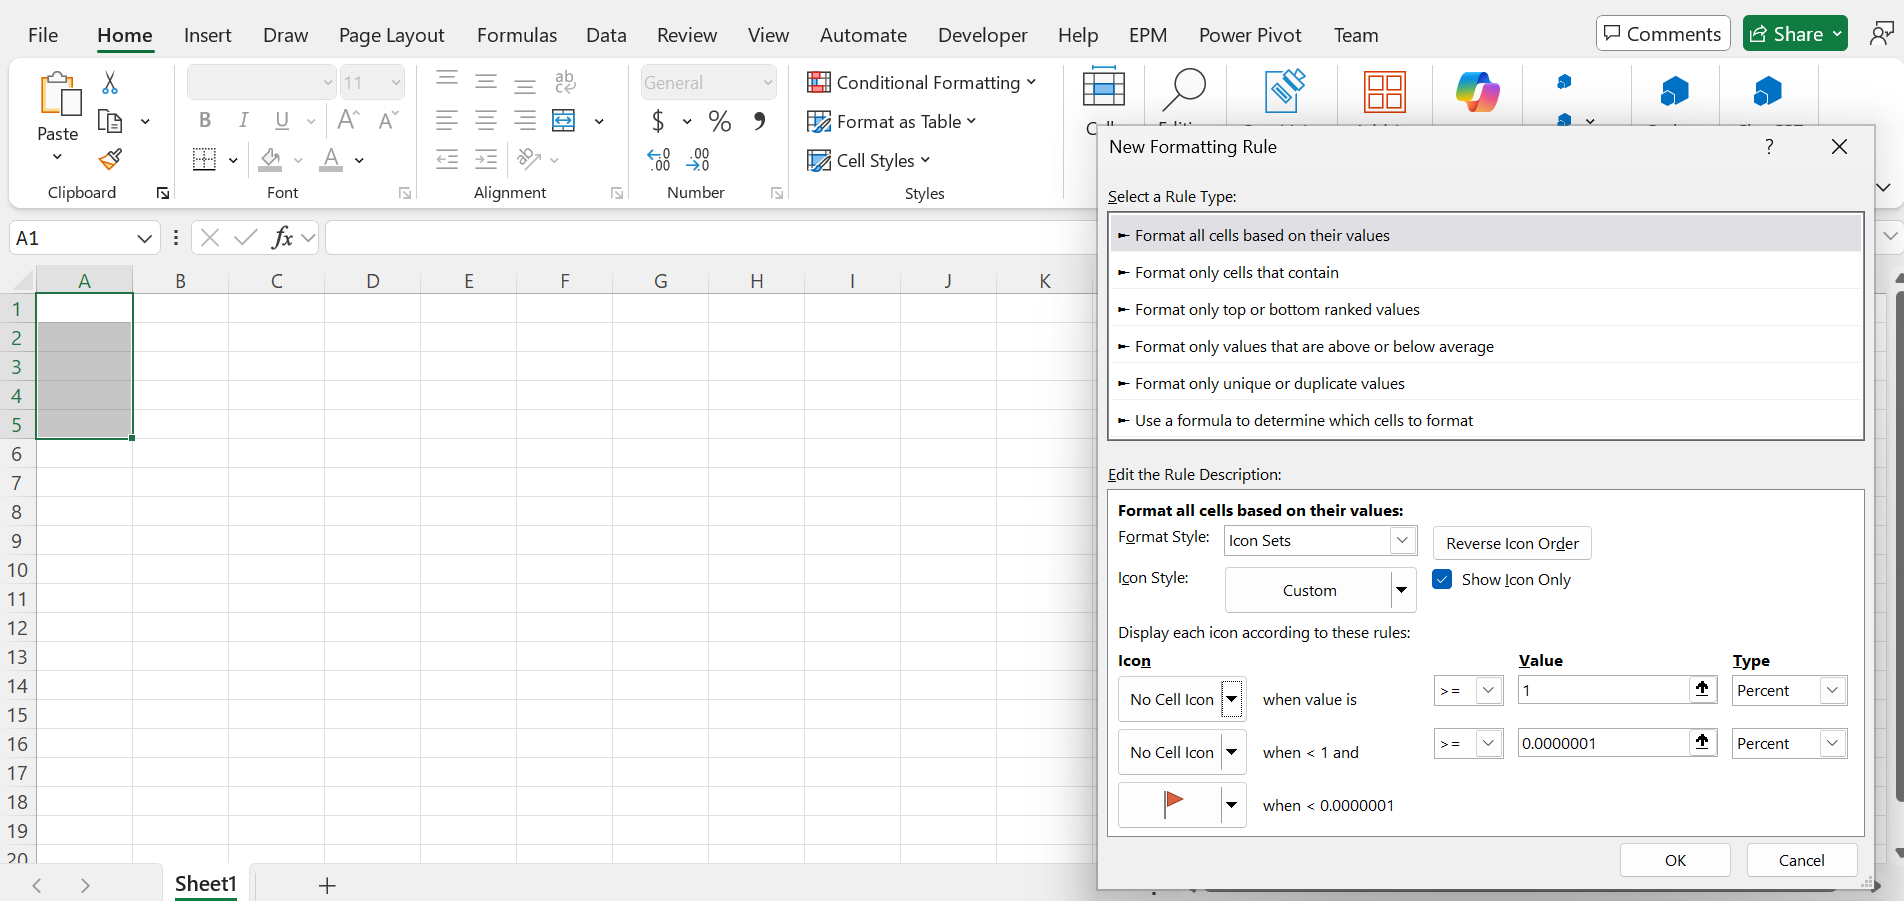This screenshot has width=1904, height=901.
Task: Apply the Percent number style
Action: 718,121
